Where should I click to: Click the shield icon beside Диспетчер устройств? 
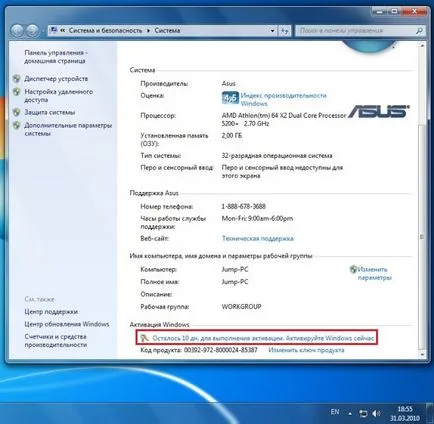(x=16, y=79)
